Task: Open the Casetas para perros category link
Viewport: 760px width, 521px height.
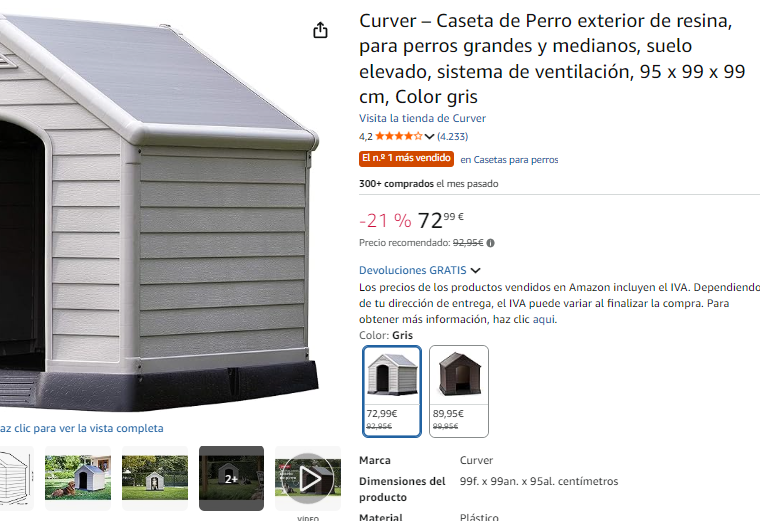Action: coord(509,159)
